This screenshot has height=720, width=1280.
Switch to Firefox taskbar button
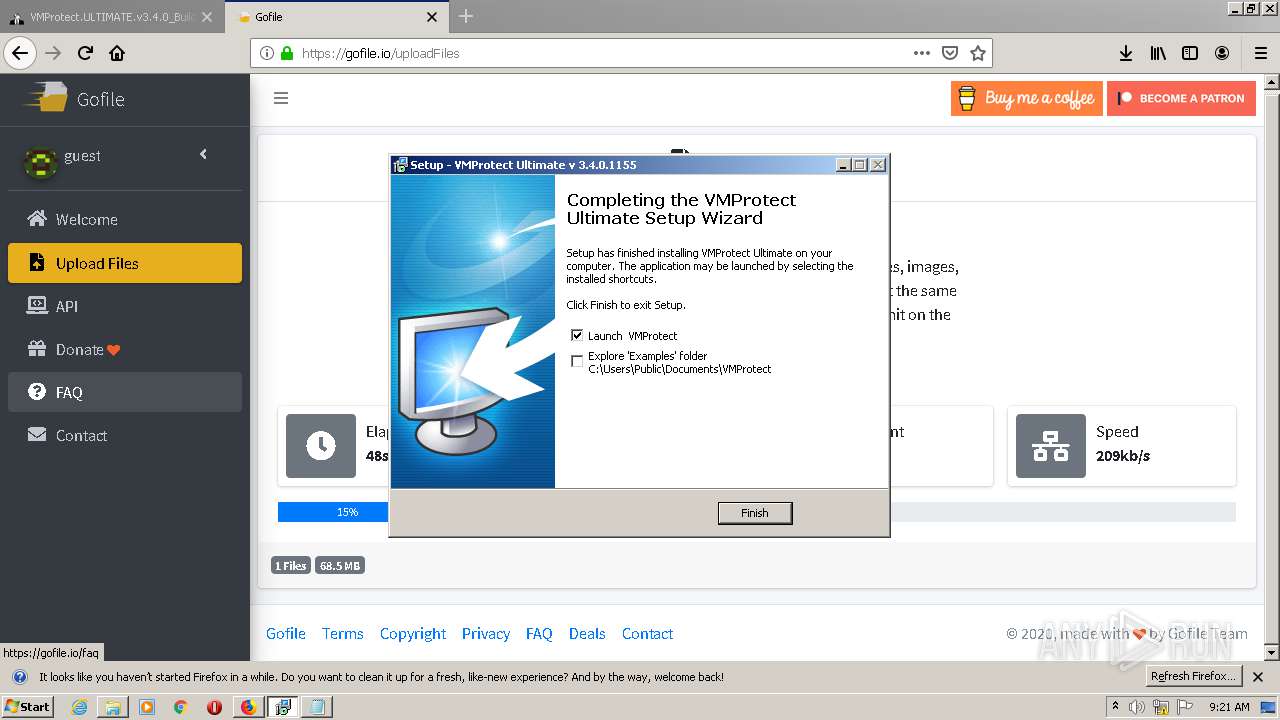pos(248,706)
